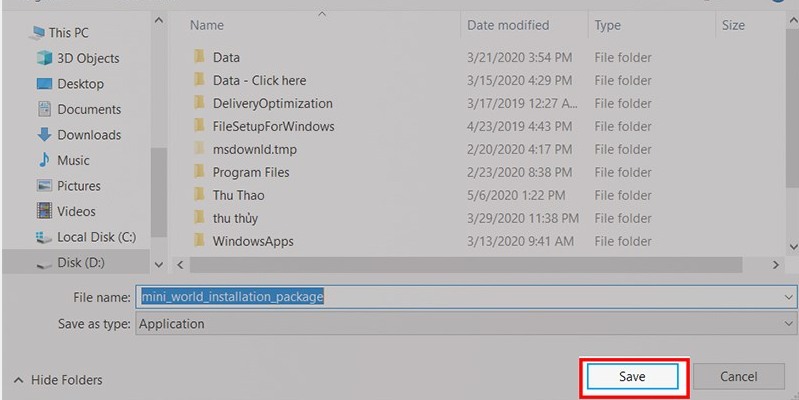
Task: Click the Save button
Action: tap(632, 377)
